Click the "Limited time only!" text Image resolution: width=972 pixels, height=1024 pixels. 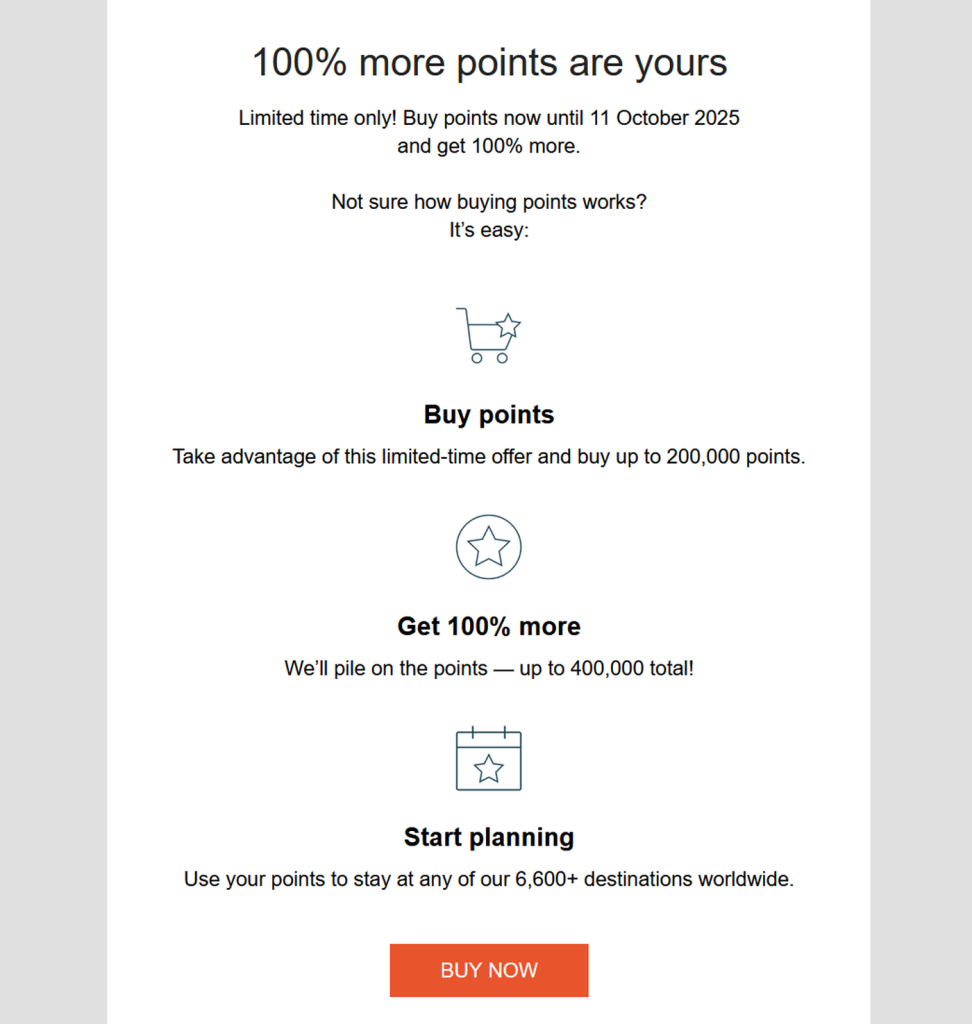(317, 118)
